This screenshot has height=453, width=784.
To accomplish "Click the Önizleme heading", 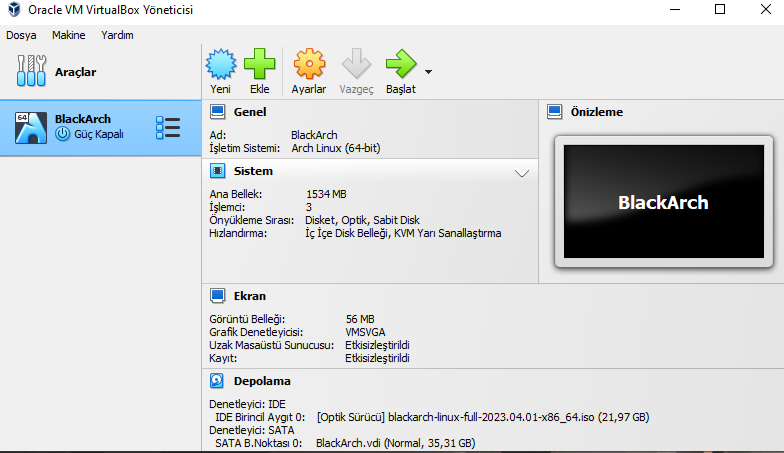I will (x=596, y=112).
